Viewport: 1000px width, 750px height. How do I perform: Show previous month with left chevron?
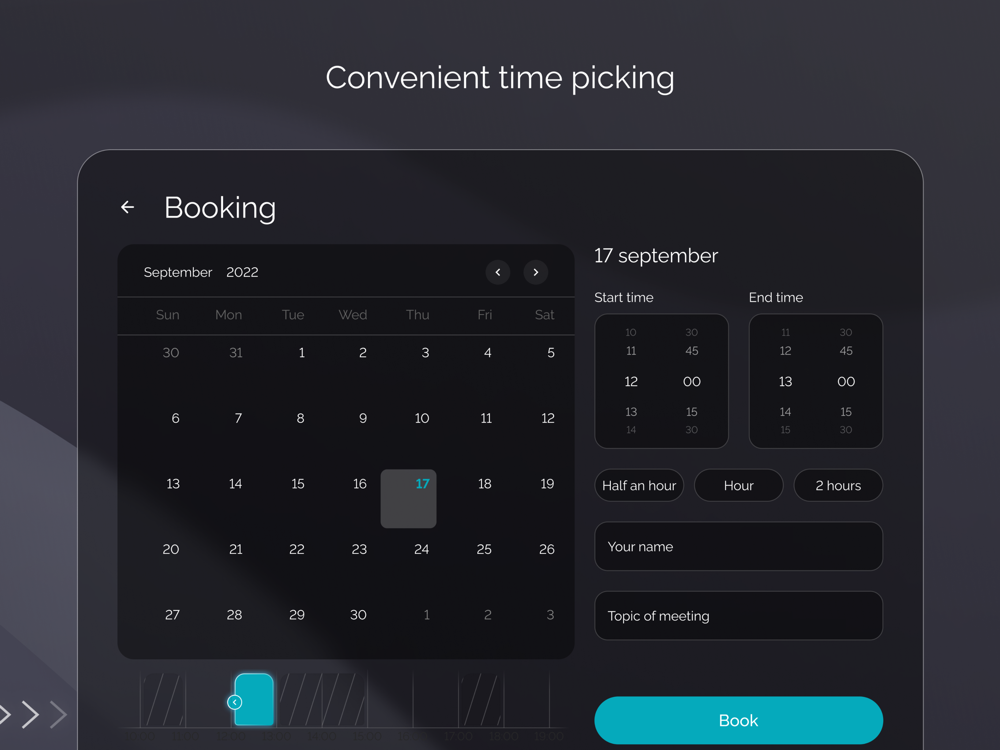497,272
